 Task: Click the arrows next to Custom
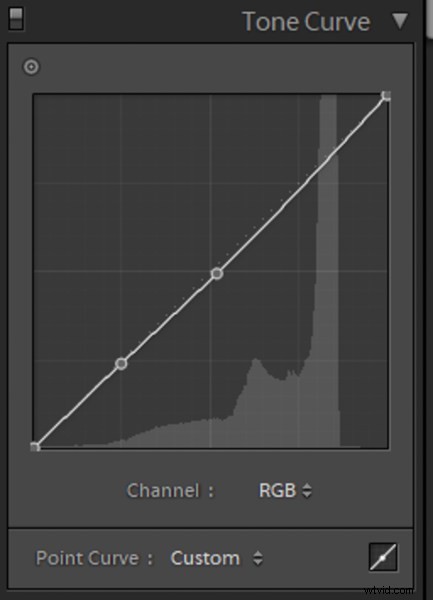click(x=258, y=558)
